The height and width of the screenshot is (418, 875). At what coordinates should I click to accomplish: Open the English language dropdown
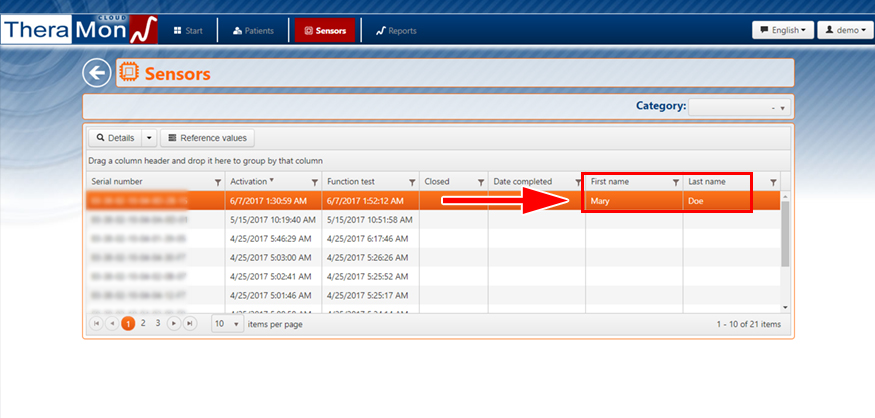[x=782, y=30]
